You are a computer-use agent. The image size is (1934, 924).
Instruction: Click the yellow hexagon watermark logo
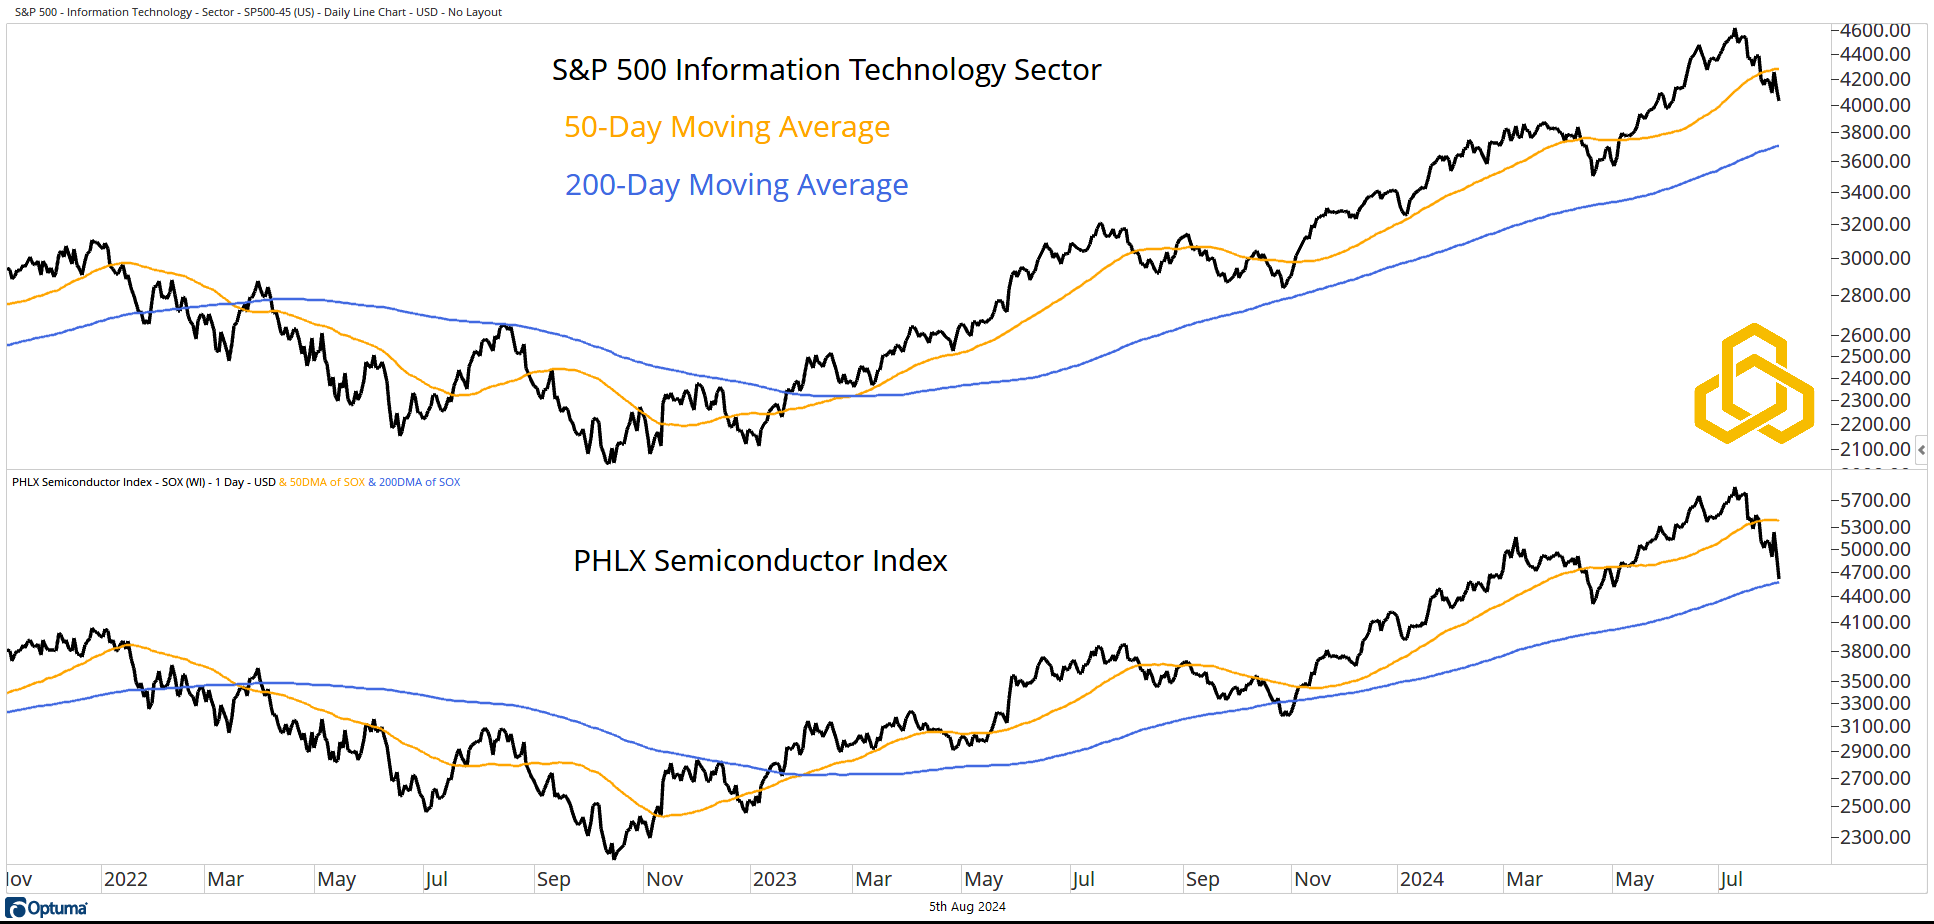1754,383
